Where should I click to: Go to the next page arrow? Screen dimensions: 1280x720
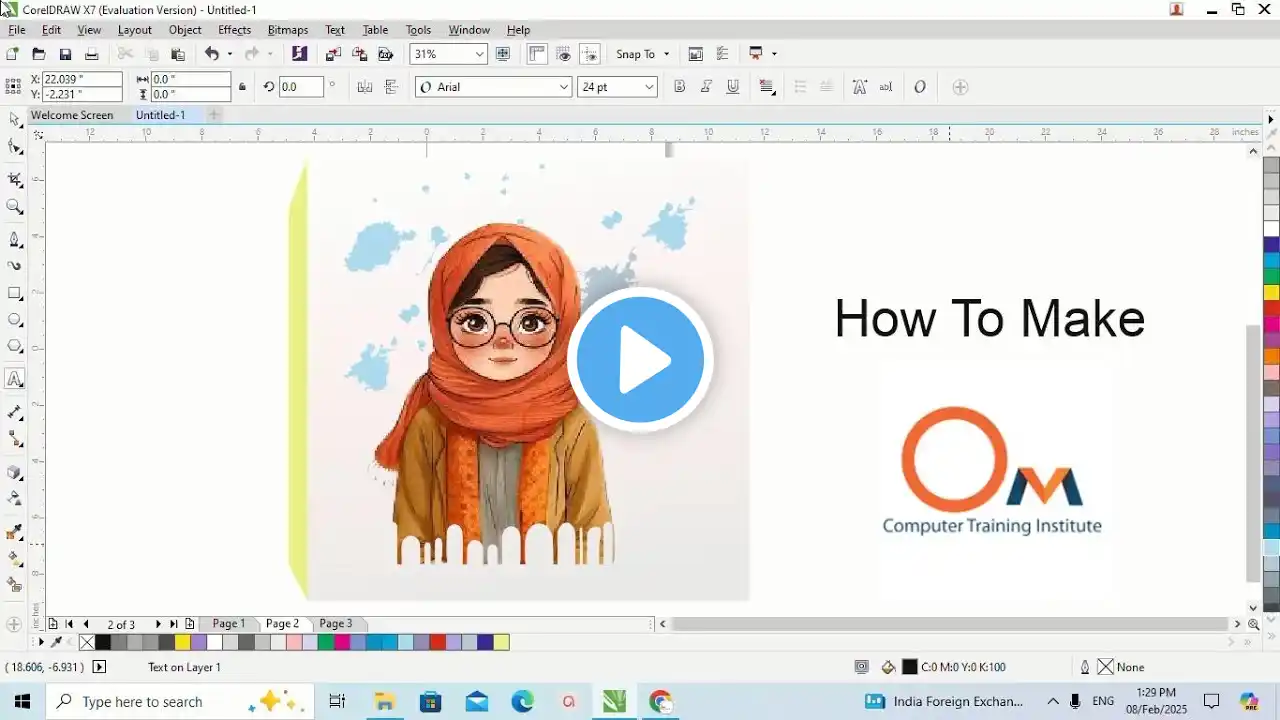(x=158, y=624)
